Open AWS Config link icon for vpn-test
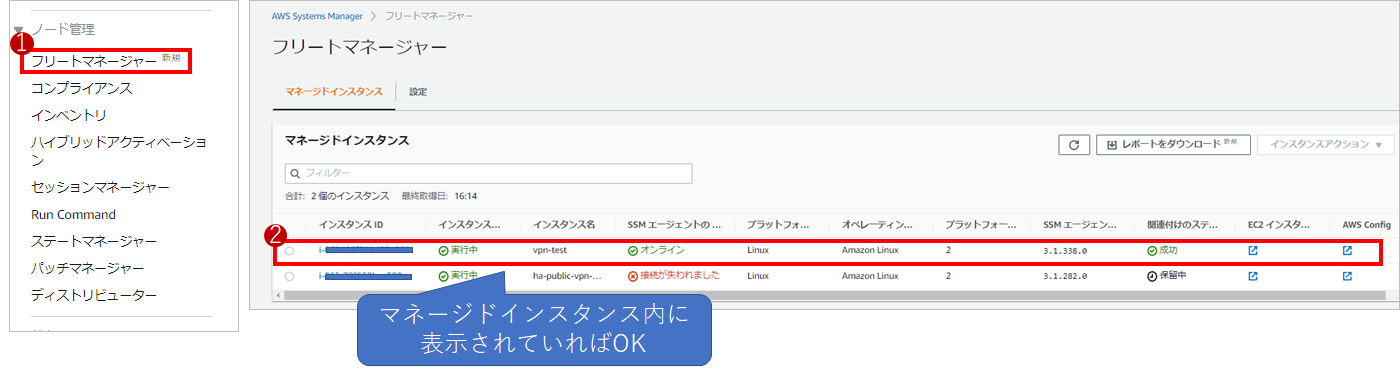This screenshot has width=1400, height=374. coord(1347,250)
